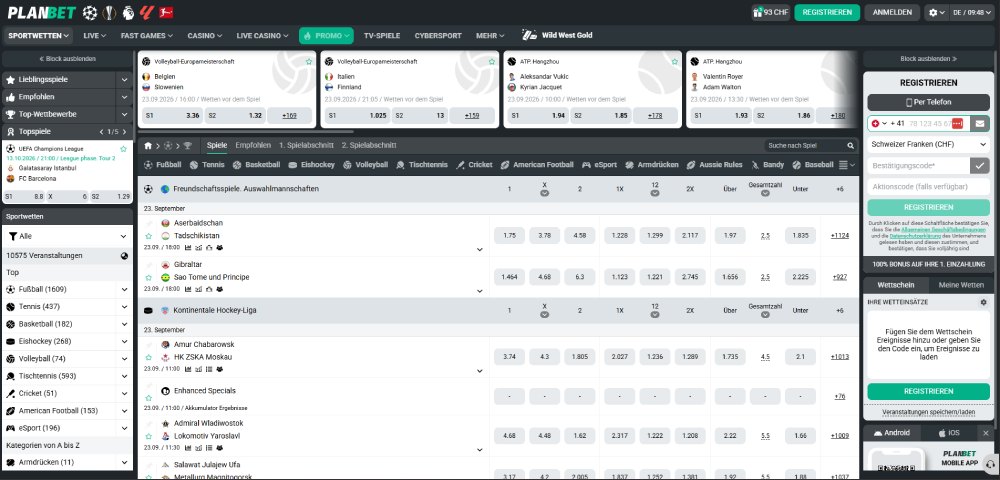Viewport: 1000px width, 480px height.
Task: Select the email registration envelope icon
Action: 980,123
